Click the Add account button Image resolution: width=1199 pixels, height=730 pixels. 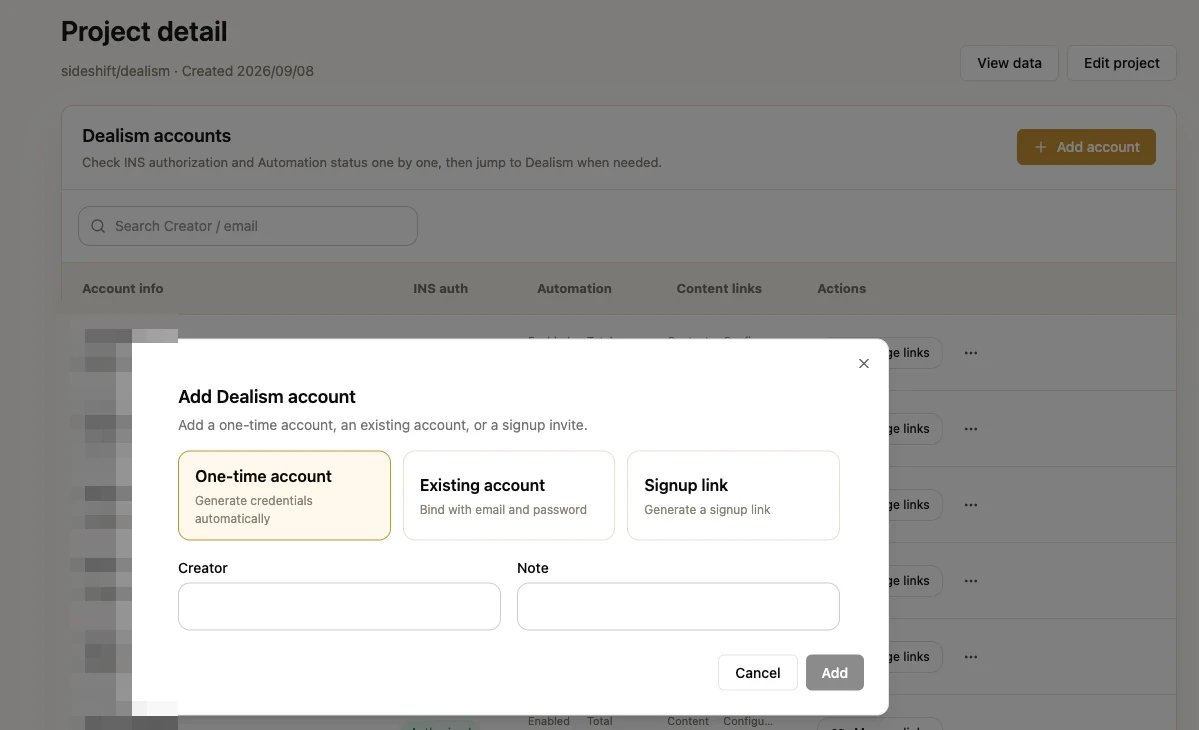1086,147
